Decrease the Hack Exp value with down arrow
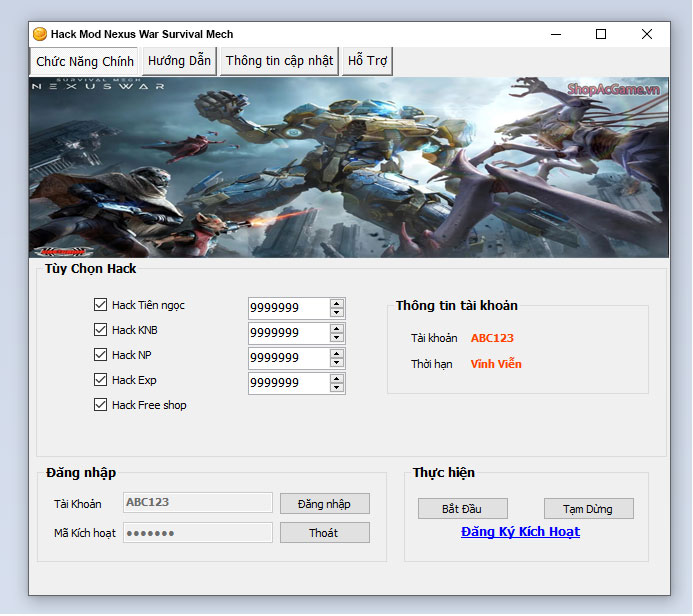Viewport: 693px width, 616px height. click(337, 388)
